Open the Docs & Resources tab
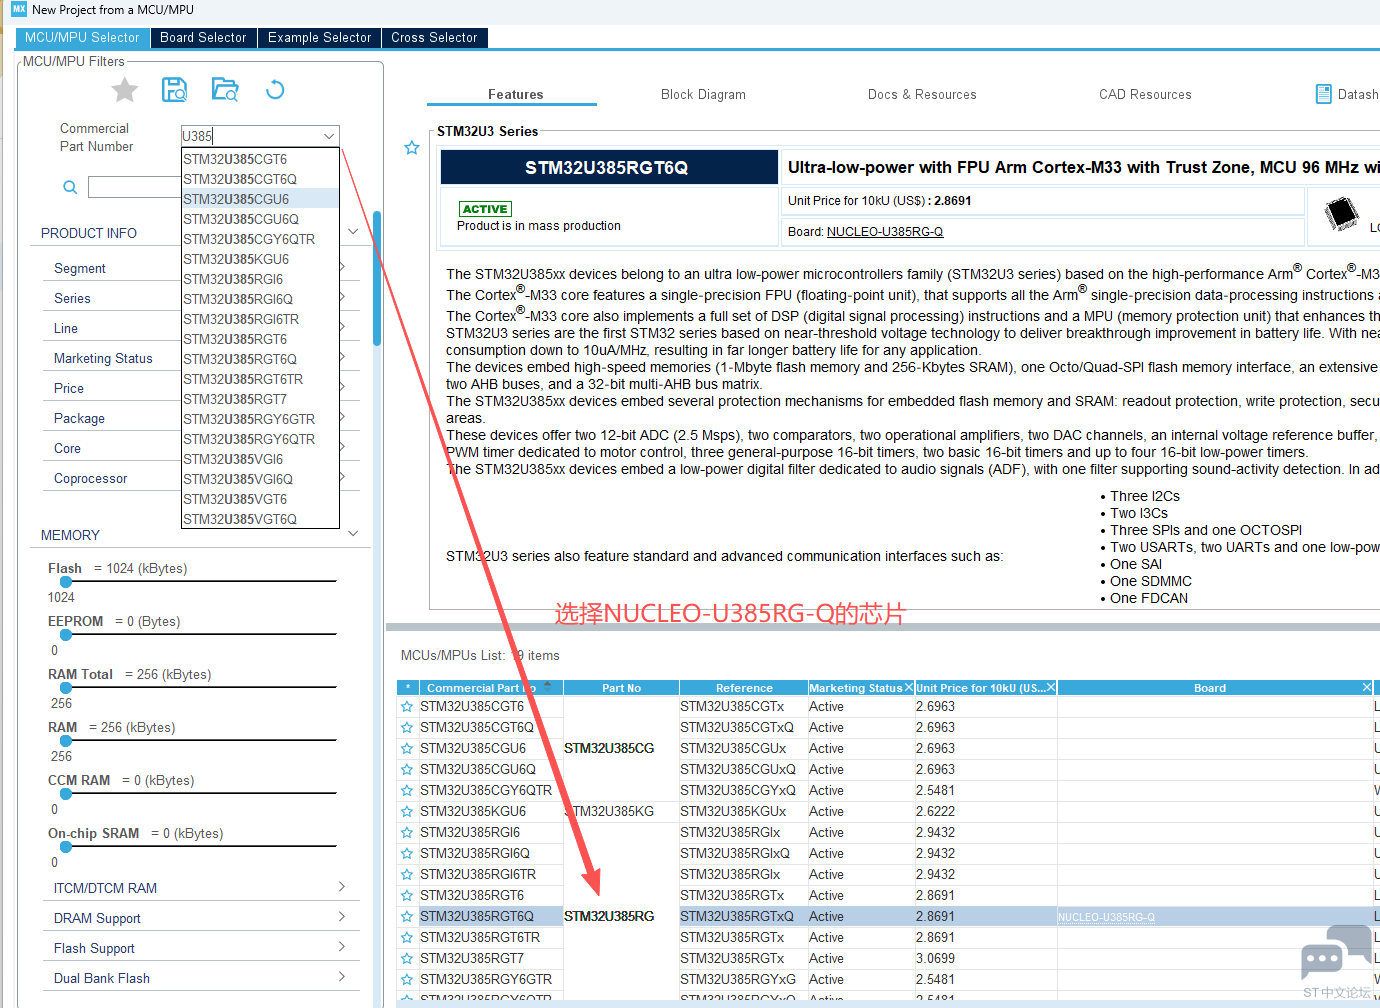 click(922, 95)
